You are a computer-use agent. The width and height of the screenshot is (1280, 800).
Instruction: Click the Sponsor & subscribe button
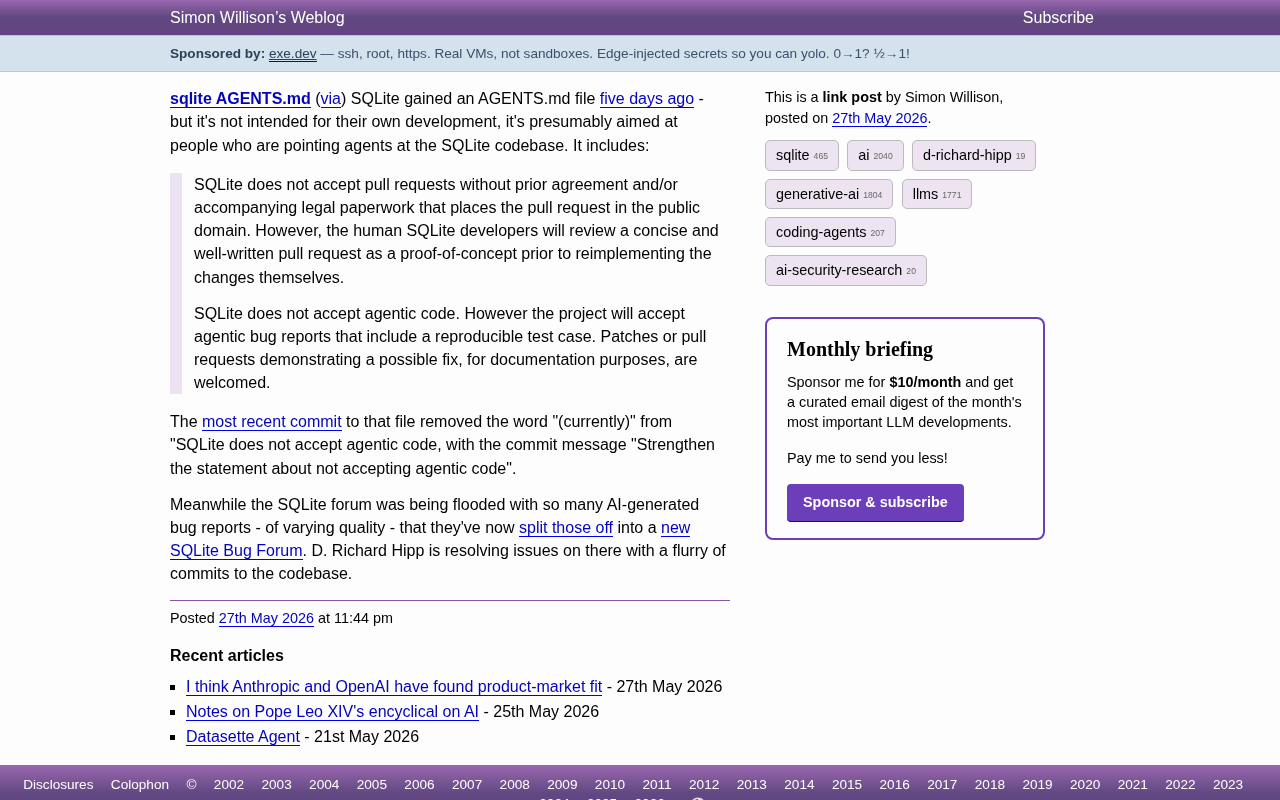pos(875,502)
